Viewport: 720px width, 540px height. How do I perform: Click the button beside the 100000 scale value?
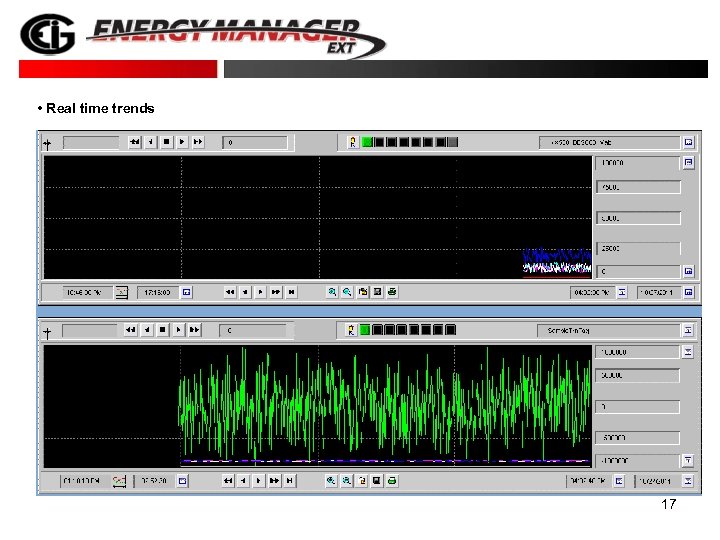[x=688, y=352]
